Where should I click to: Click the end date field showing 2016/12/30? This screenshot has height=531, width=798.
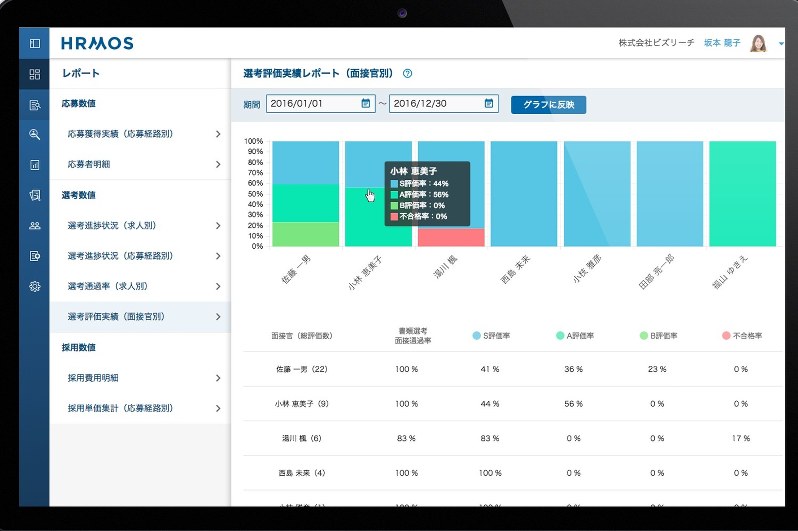[433, 103]
